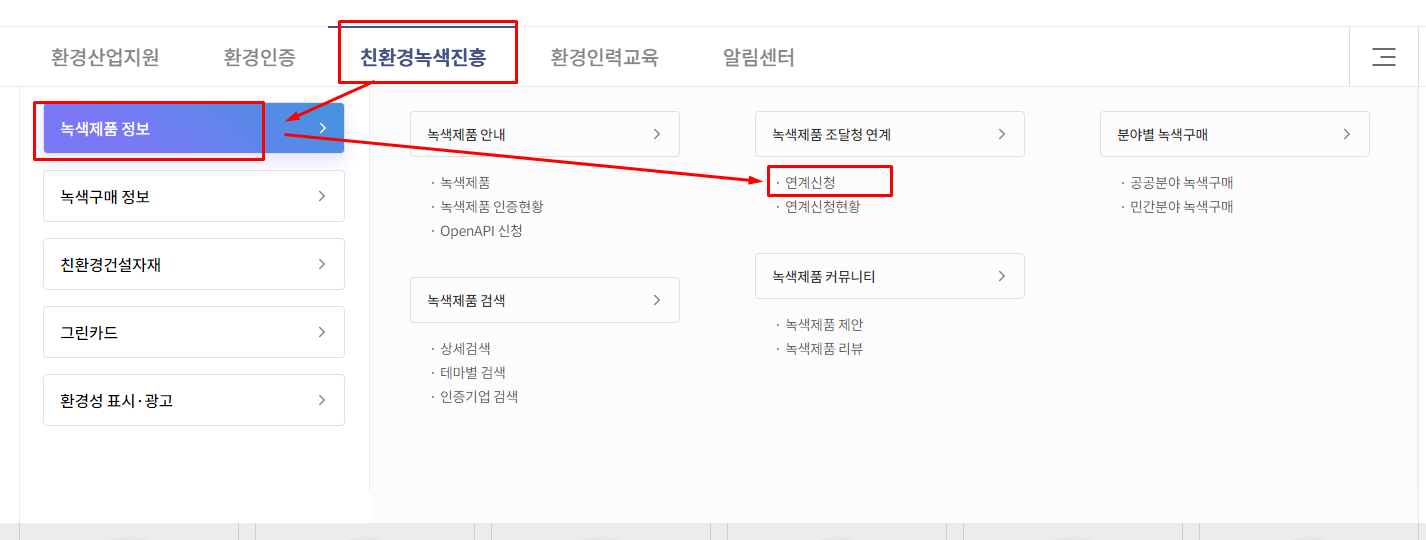This screenshot has width=1426, height=540.
Task: Select 녹색제품 정보 side menu label
Action: tap(105, 128)
